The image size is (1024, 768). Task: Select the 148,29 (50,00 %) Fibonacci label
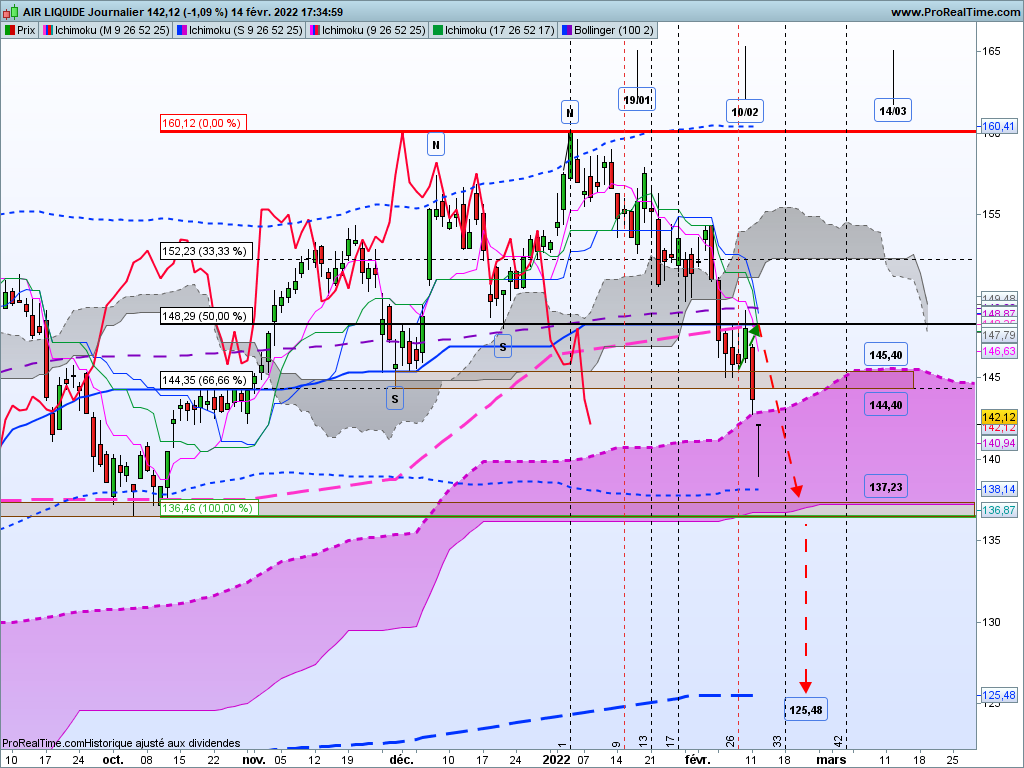click(206, 316)
